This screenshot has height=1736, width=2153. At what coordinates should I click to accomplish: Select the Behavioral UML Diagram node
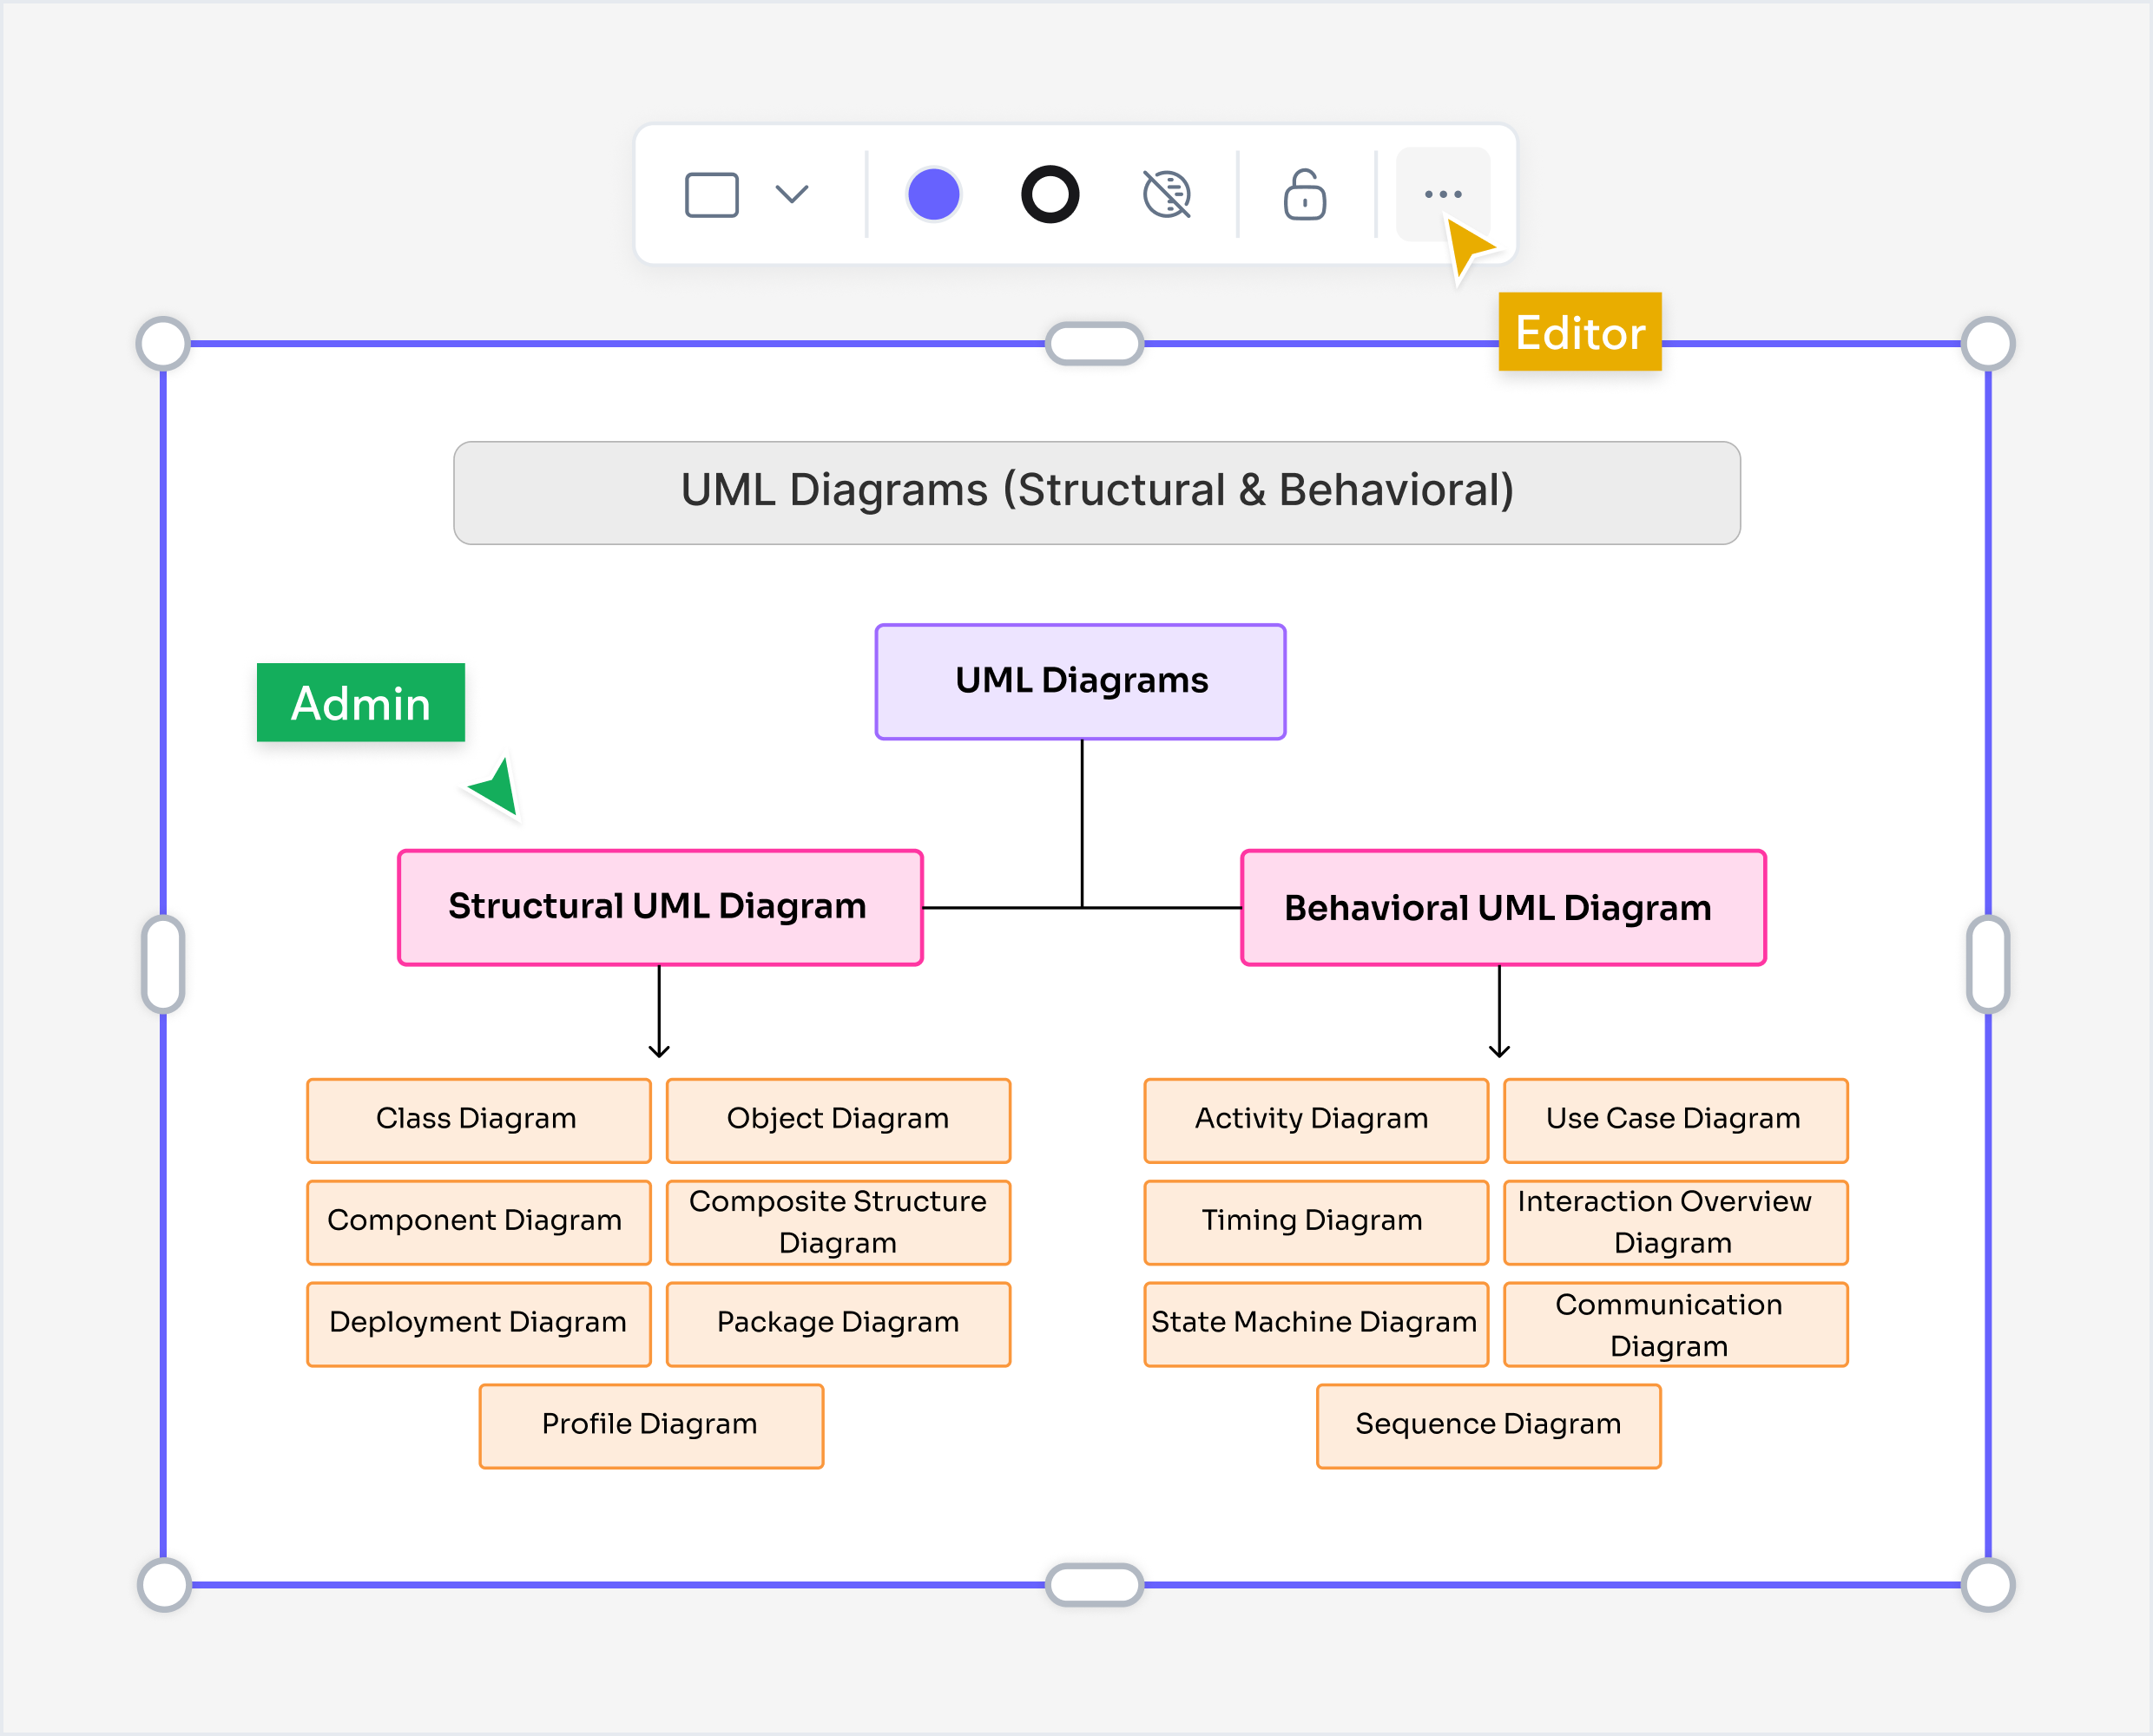[x=1504, y=907]
